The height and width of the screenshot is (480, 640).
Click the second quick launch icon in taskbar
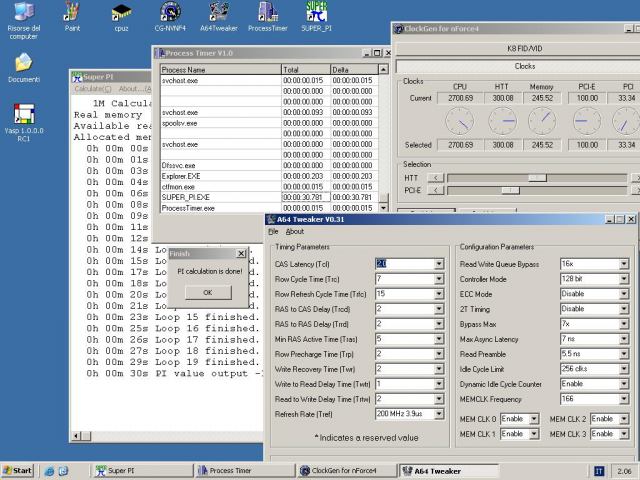click(63, 471)
